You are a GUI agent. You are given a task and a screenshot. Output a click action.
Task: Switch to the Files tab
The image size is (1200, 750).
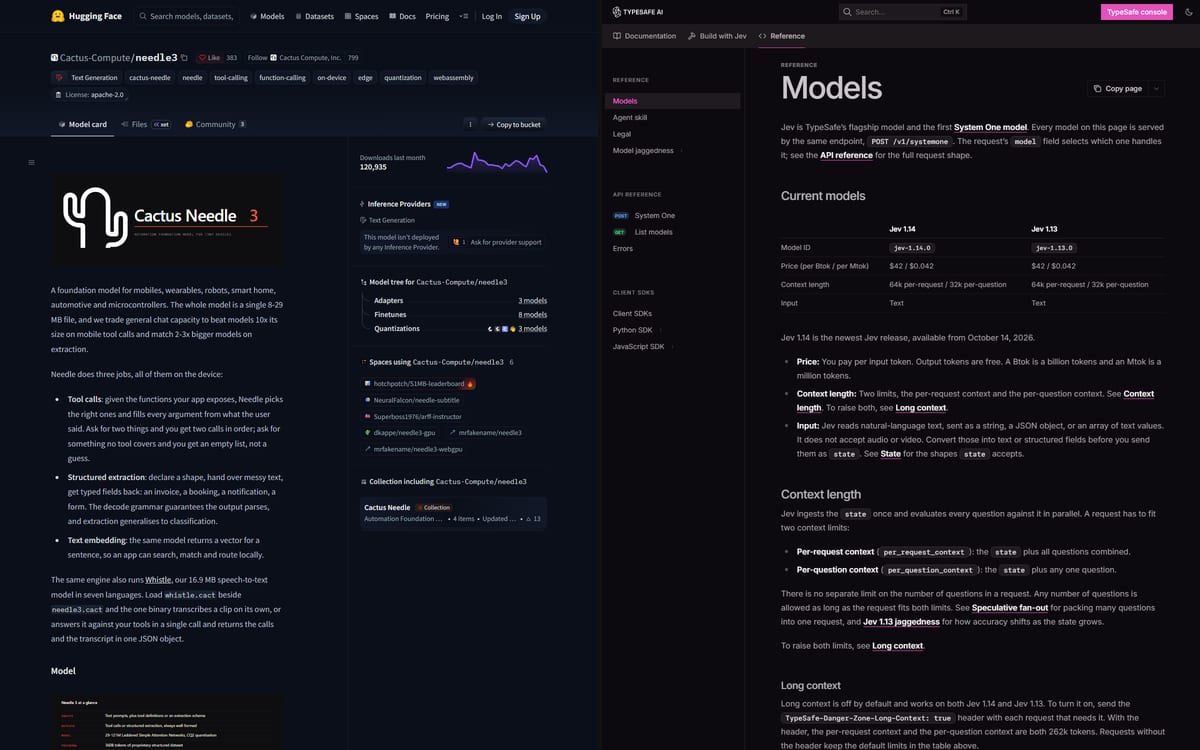click(145, 124)
